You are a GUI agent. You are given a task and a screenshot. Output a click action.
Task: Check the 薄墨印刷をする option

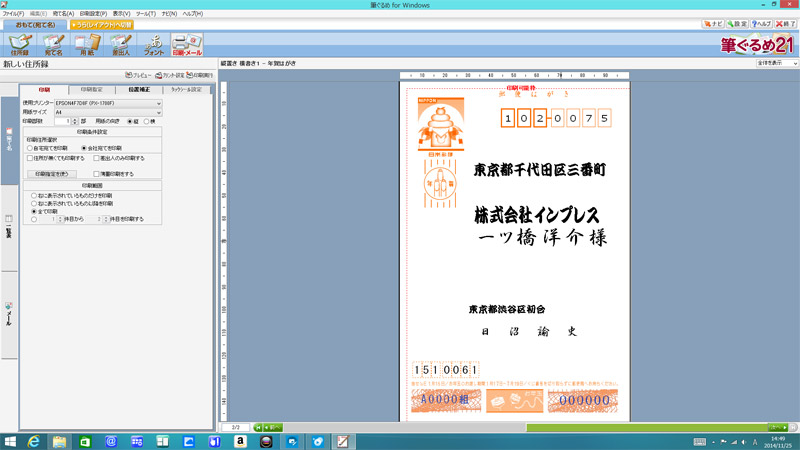coord(97,173)
